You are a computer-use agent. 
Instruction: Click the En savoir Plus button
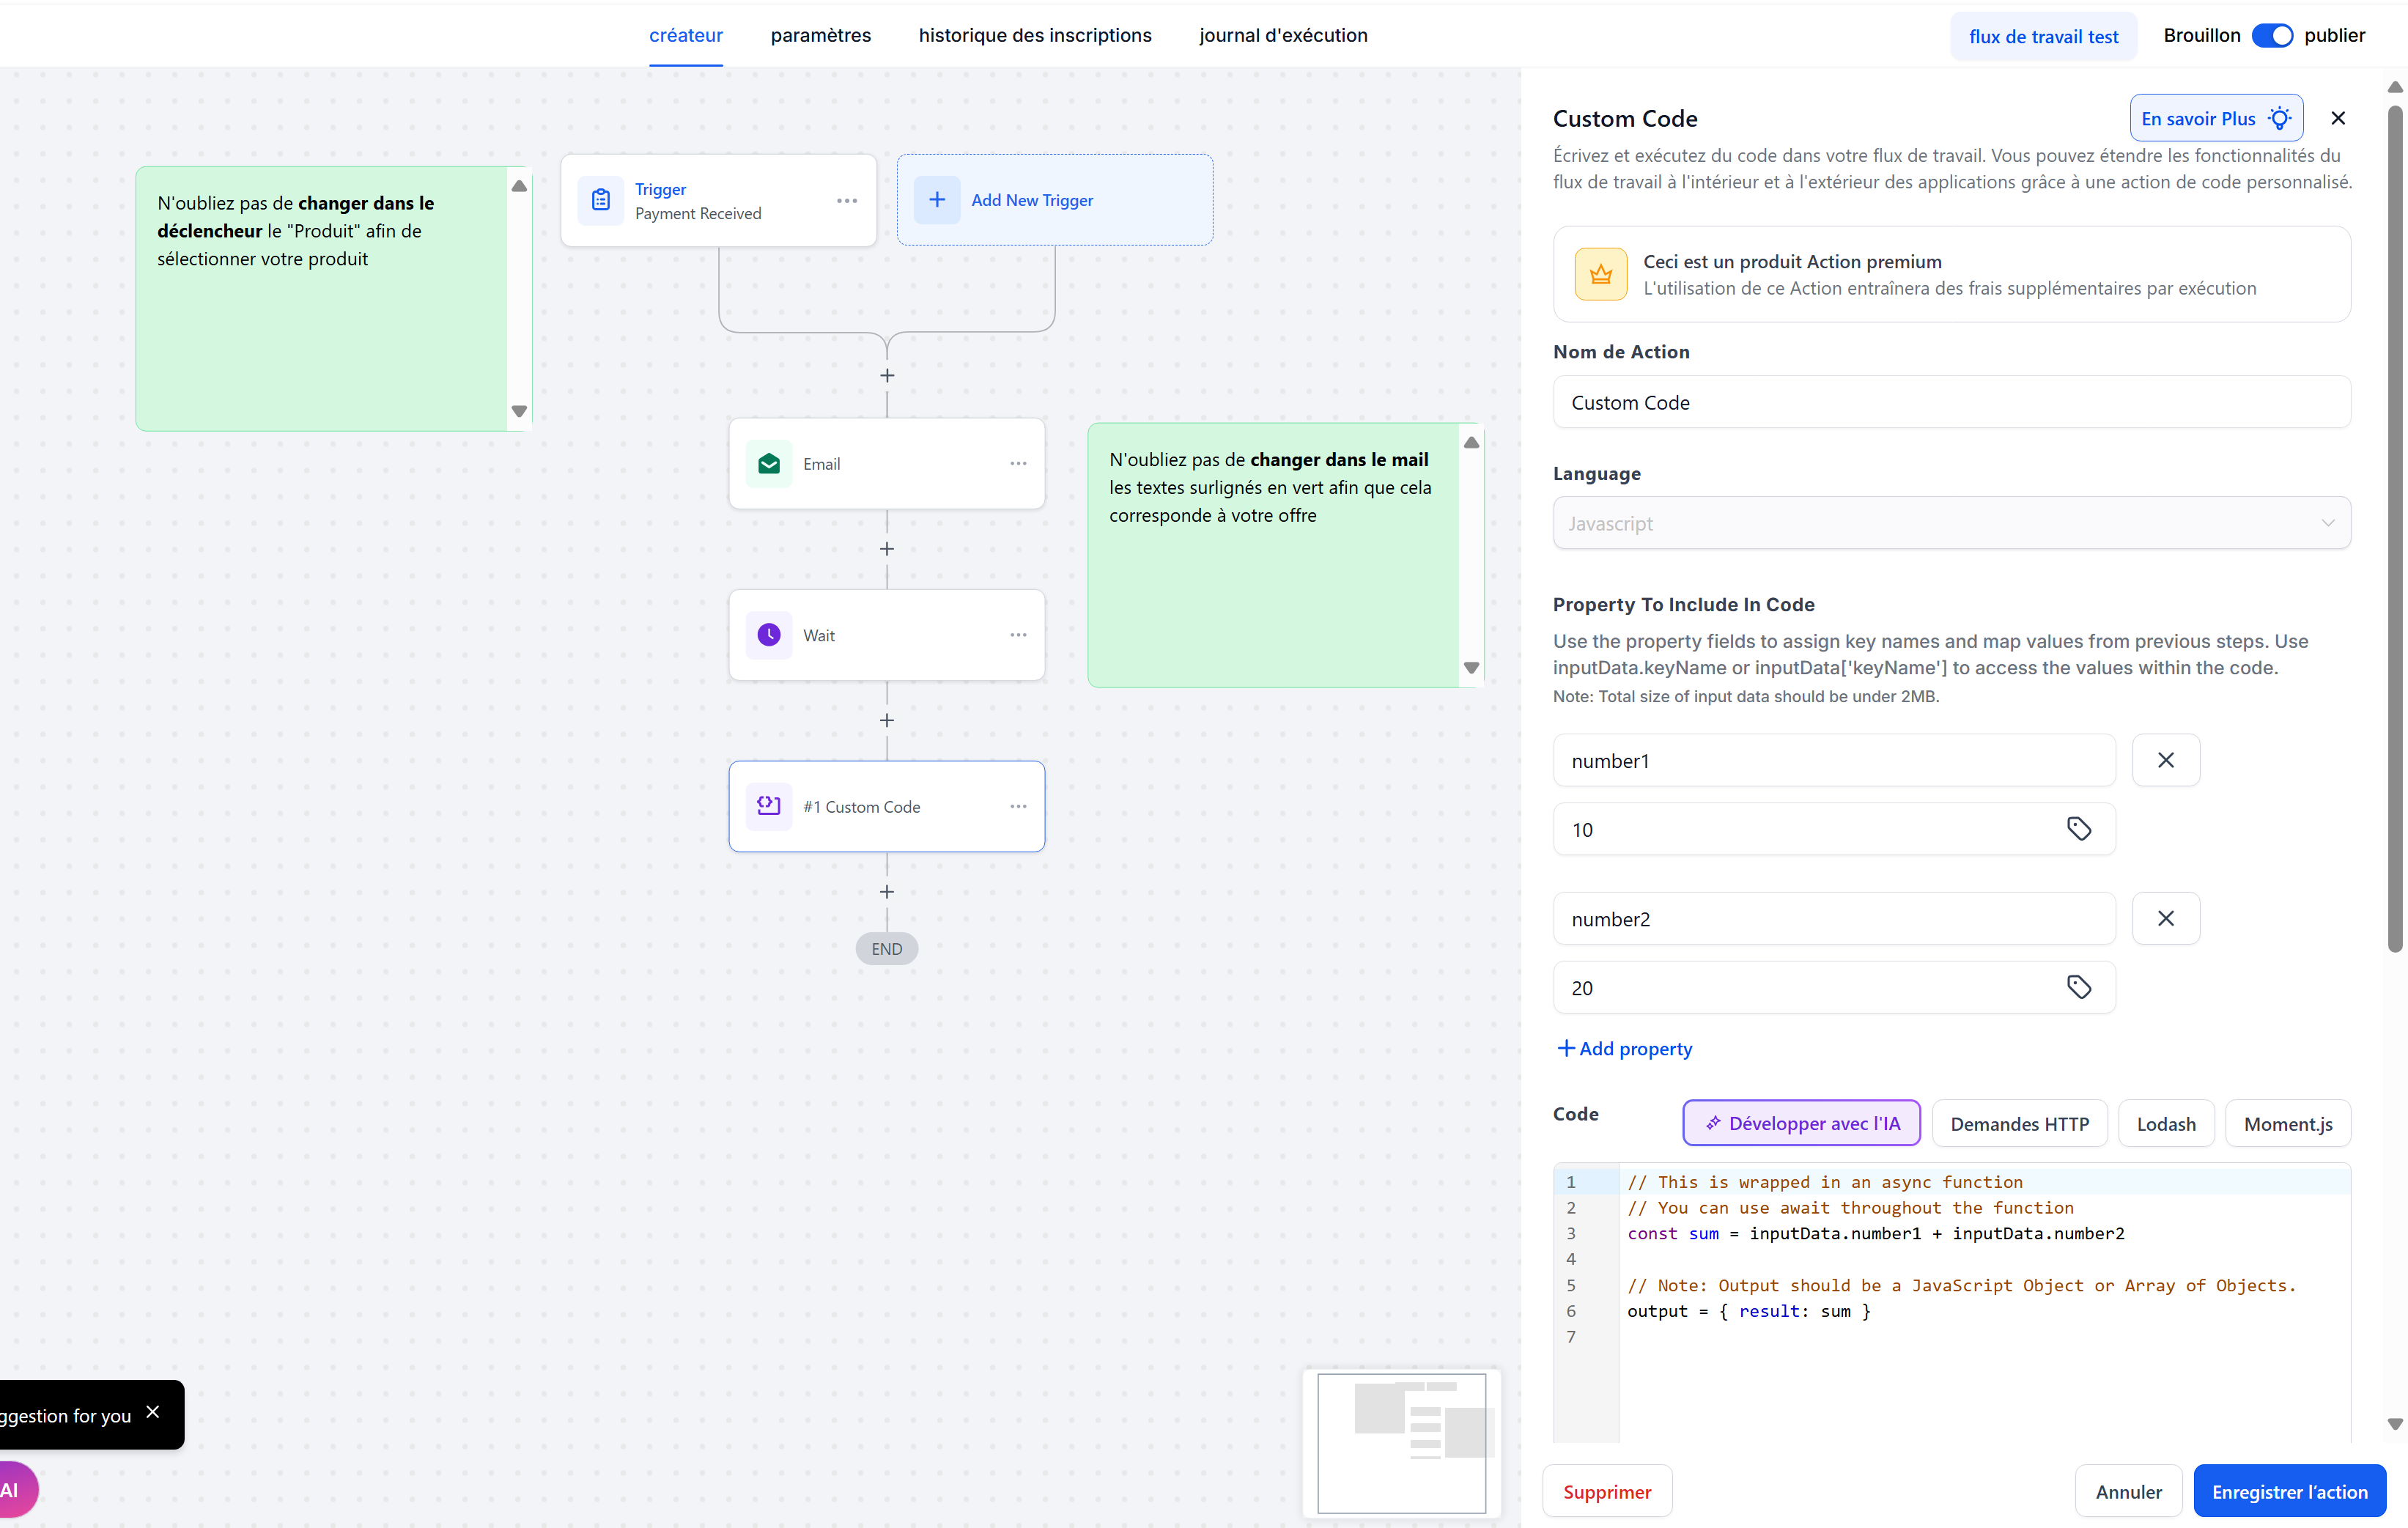pyautogui.click(x=2216, y=118)
